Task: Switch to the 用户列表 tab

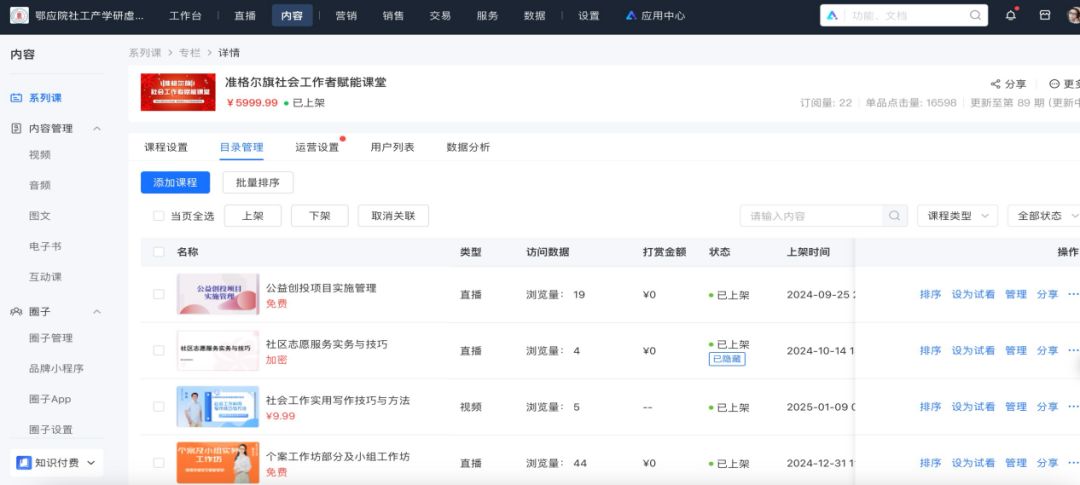Action: pyautogui.click(x=392, y=147)
